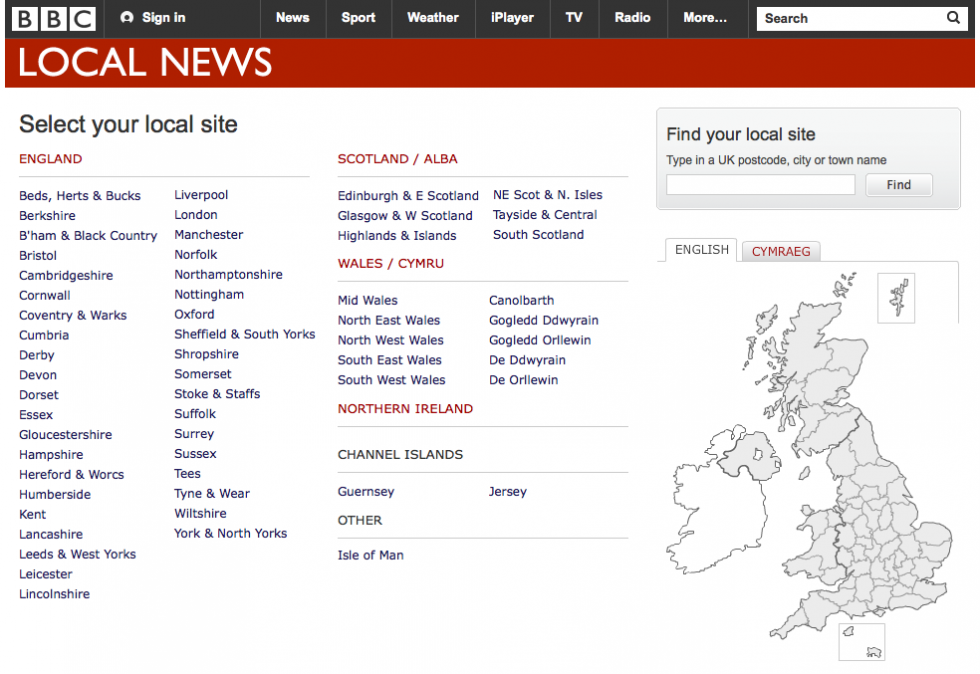This screenshot has height=674, width=980.
Task: Select Lincolnshire
Action: [54, 594]
